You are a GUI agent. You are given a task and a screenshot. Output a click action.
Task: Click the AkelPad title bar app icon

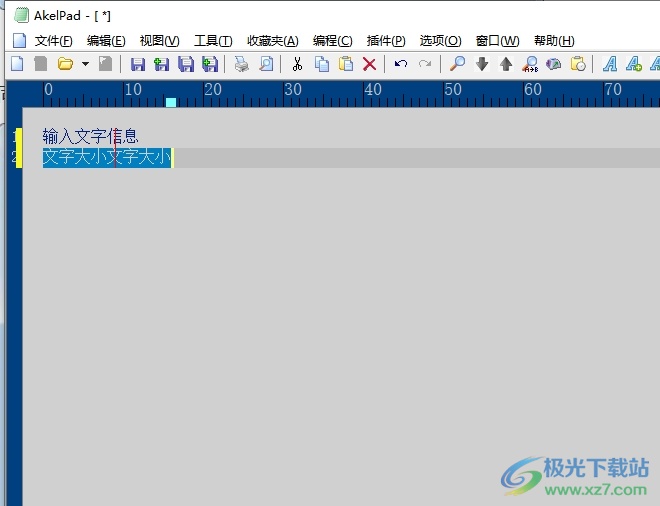coord(21,15)
